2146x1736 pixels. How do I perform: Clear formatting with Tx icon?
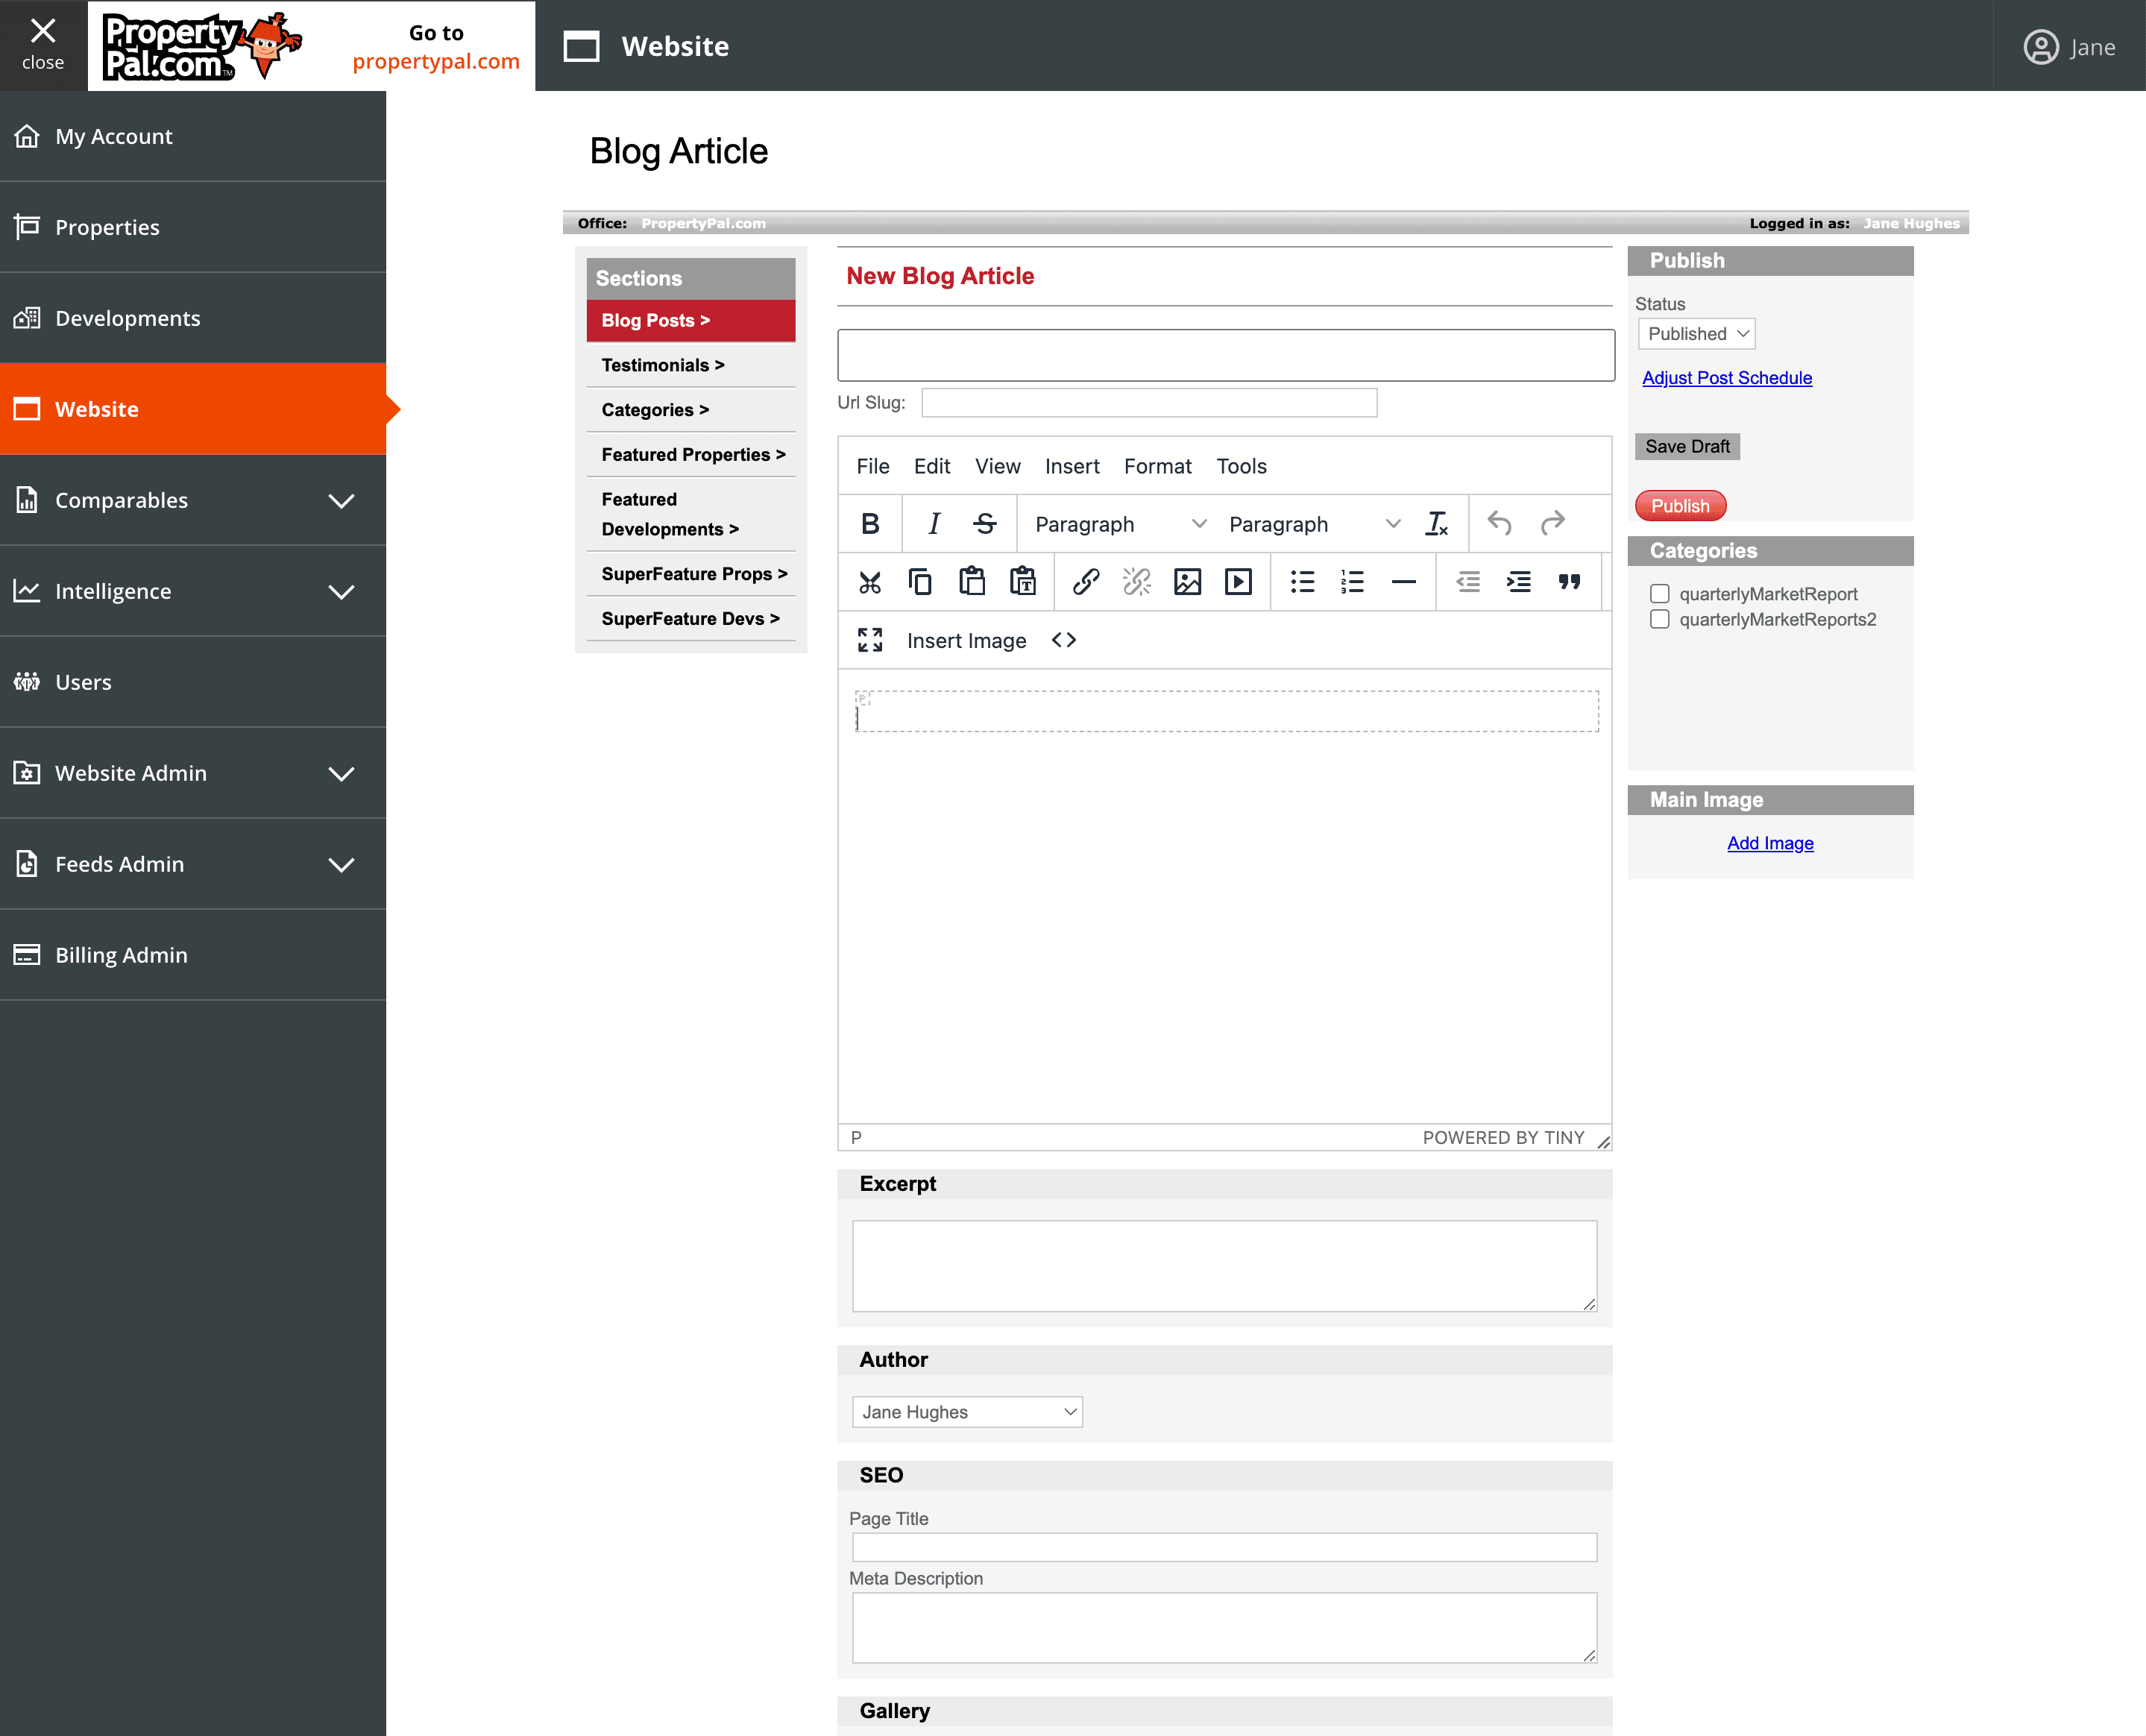point(1437,523)
